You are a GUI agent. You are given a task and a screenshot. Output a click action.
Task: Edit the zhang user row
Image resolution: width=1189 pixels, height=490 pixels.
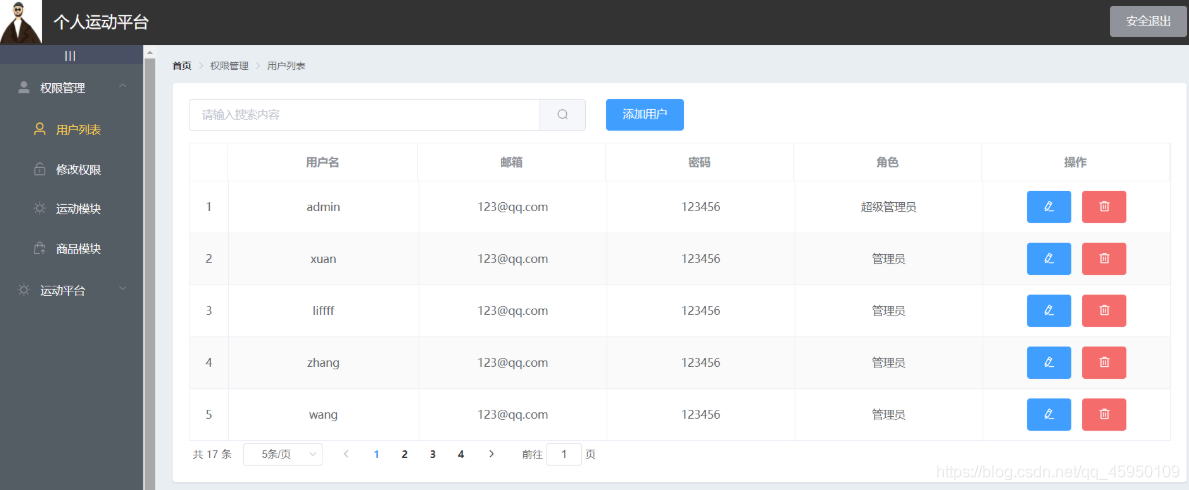tap(1049, 363)
